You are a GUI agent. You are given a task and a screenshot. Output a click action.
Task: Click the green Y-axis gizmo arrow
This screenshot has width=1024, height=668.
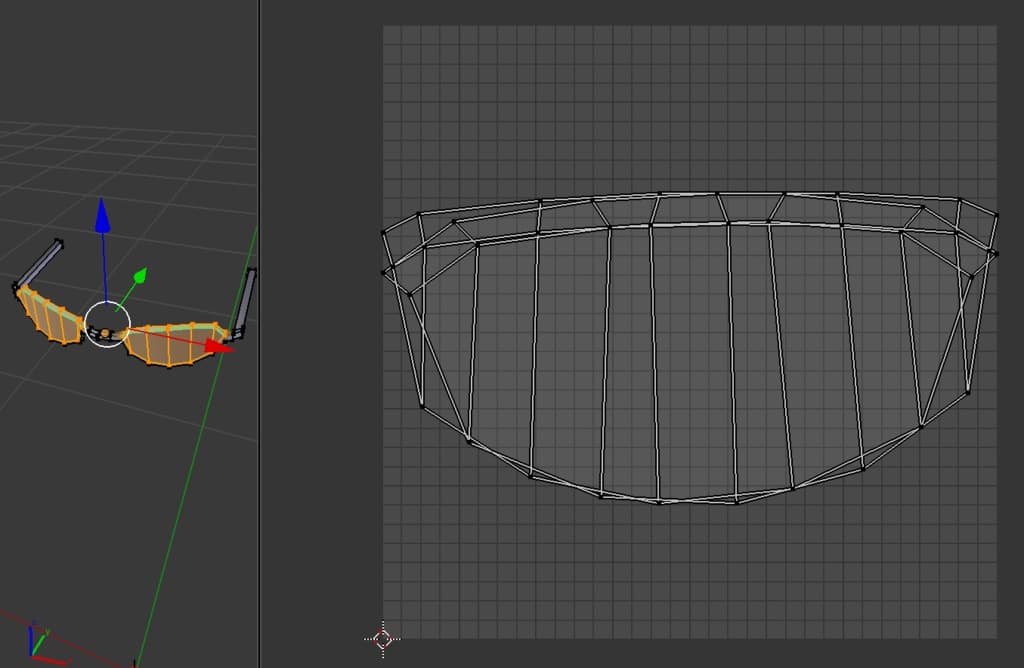(x=140, y=275)
